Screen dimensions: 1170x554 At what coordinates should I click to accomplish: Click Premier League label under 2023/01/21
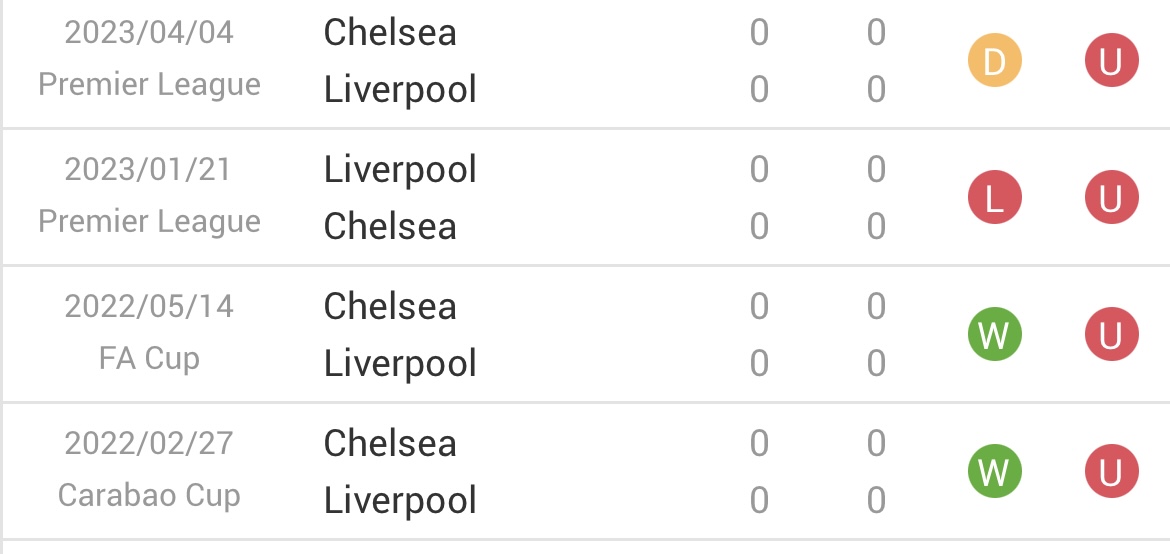point(149,222)
